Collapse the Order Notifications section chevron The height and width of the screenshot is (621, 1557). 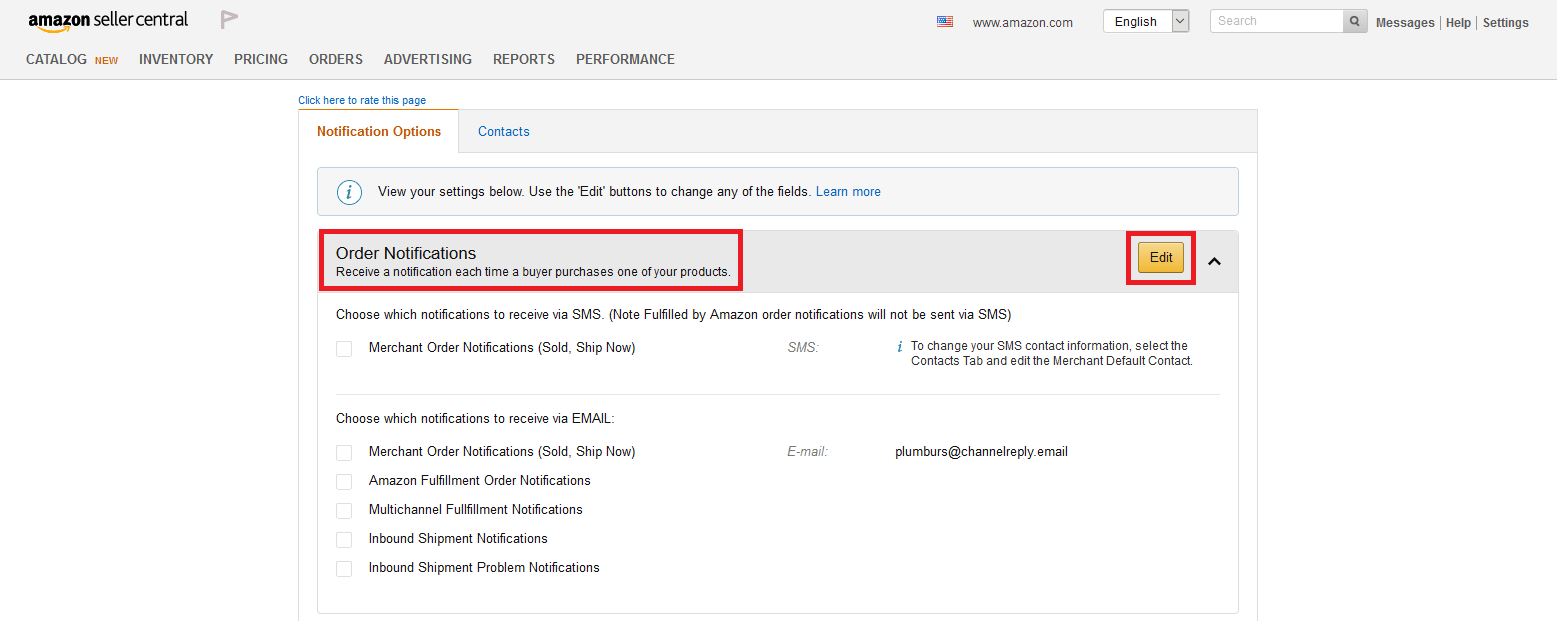[x=1215, y=261]
